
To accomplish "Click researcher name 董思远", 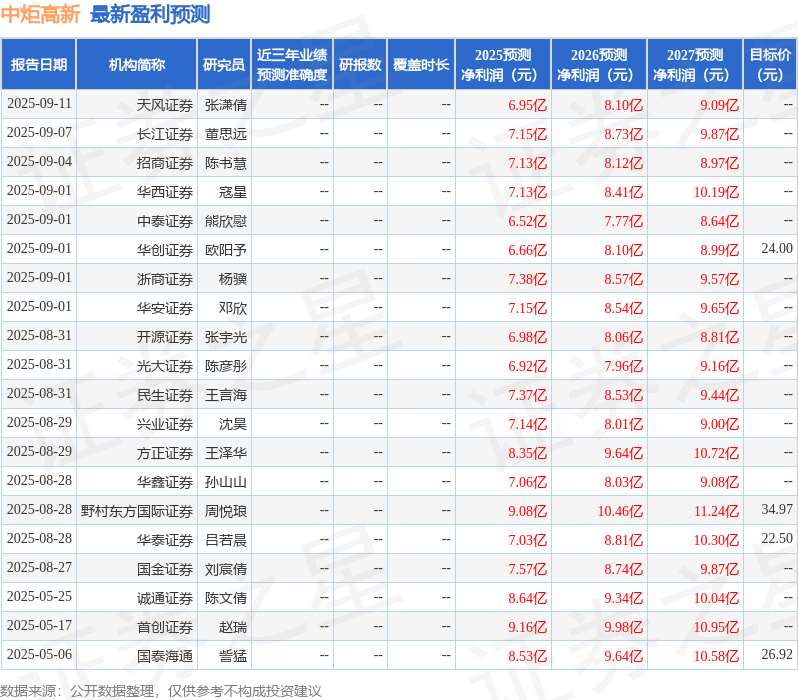I will (225, 134).
